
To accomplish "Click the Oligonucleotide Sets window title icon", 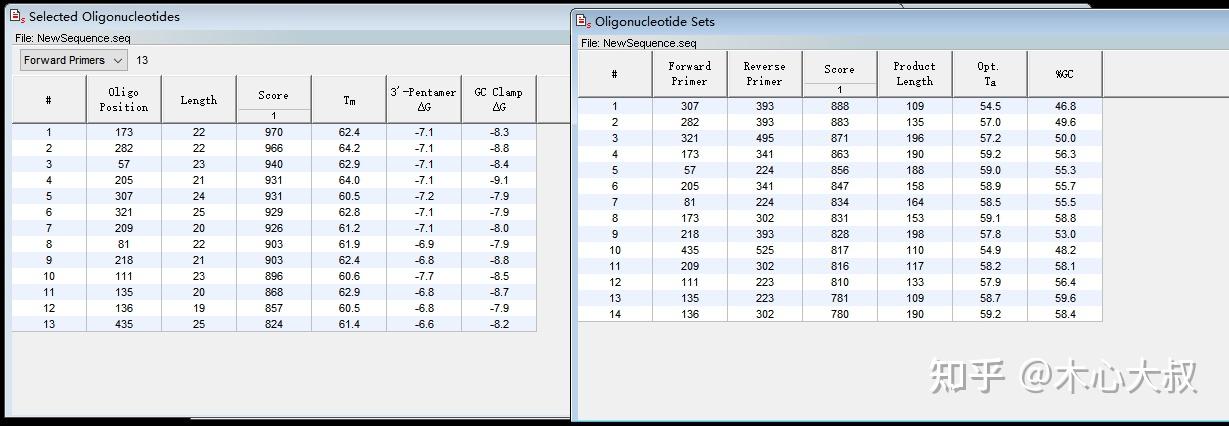I will point(584,21).
